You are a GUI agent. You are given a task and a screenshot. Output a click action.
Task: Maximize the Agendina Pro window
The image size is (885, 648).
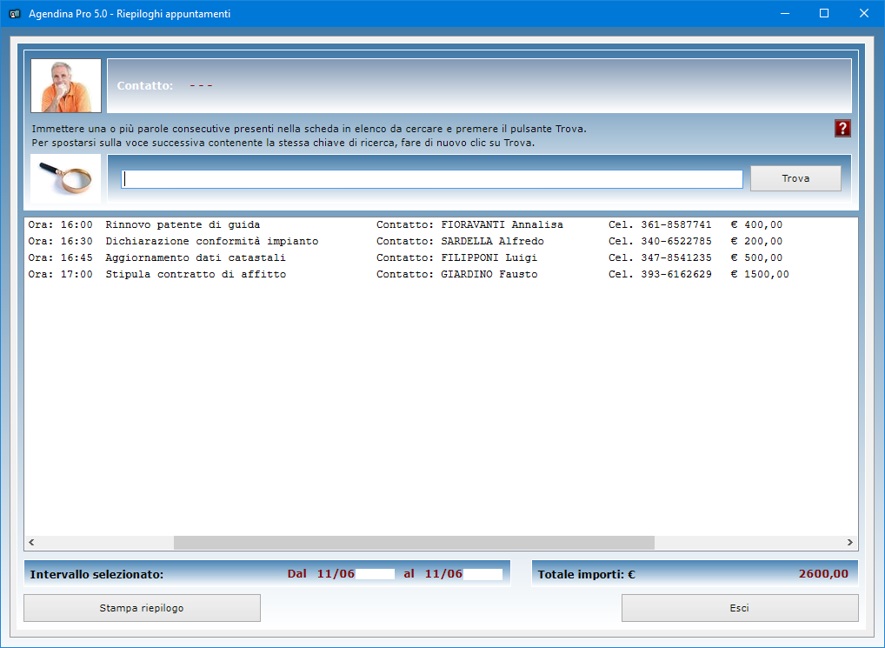pos(824,14)
